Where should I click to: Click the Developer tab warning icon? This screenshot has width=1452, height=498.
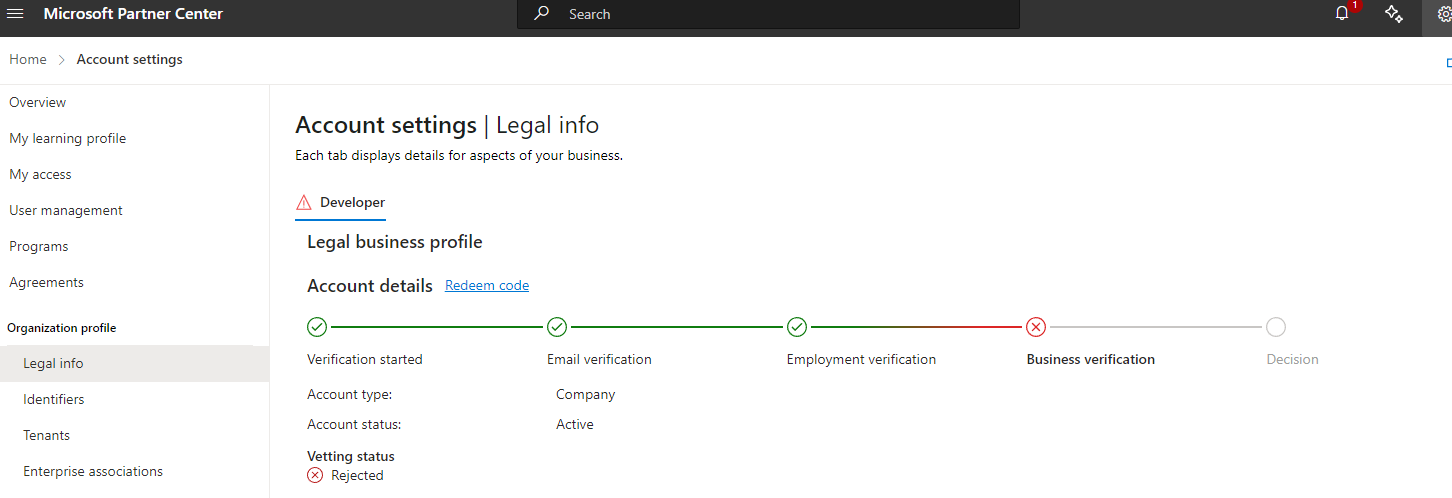[304, 202]
